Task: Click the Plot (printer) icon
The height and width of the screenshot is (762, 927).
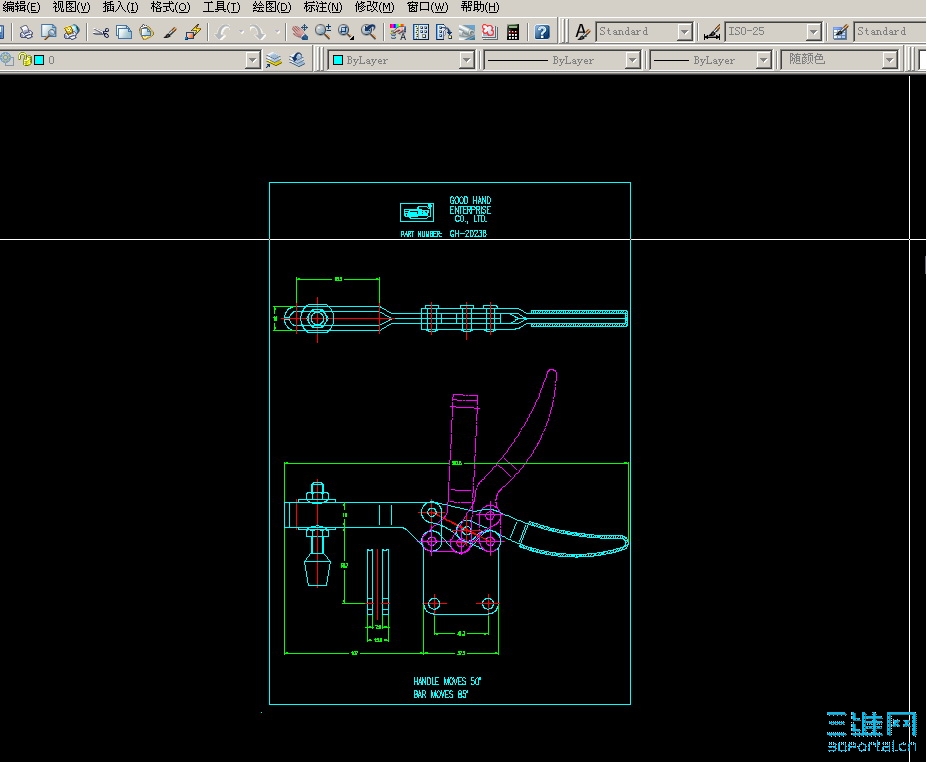Action: [x=25, y=32]
